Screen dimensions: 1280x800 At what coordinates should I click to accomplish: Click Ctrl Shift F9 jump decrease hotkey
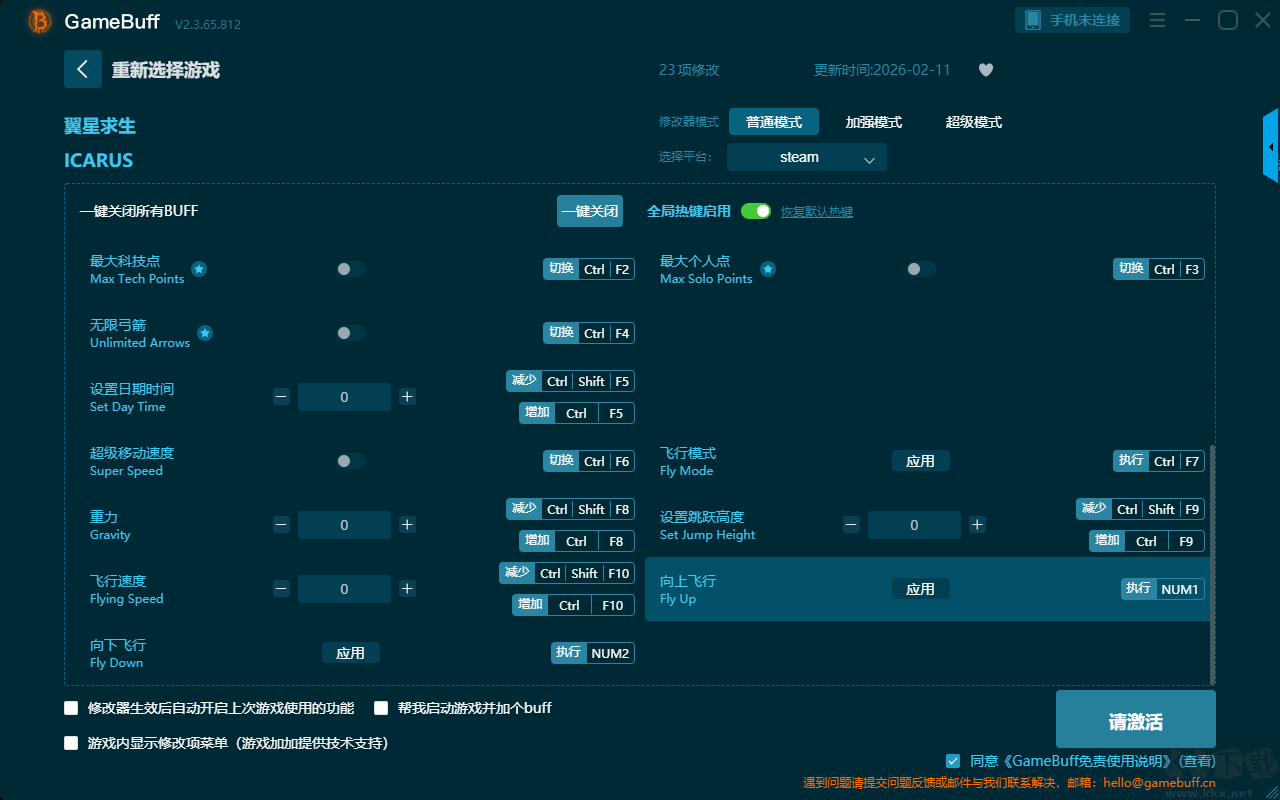click(x=1141, y=509)
